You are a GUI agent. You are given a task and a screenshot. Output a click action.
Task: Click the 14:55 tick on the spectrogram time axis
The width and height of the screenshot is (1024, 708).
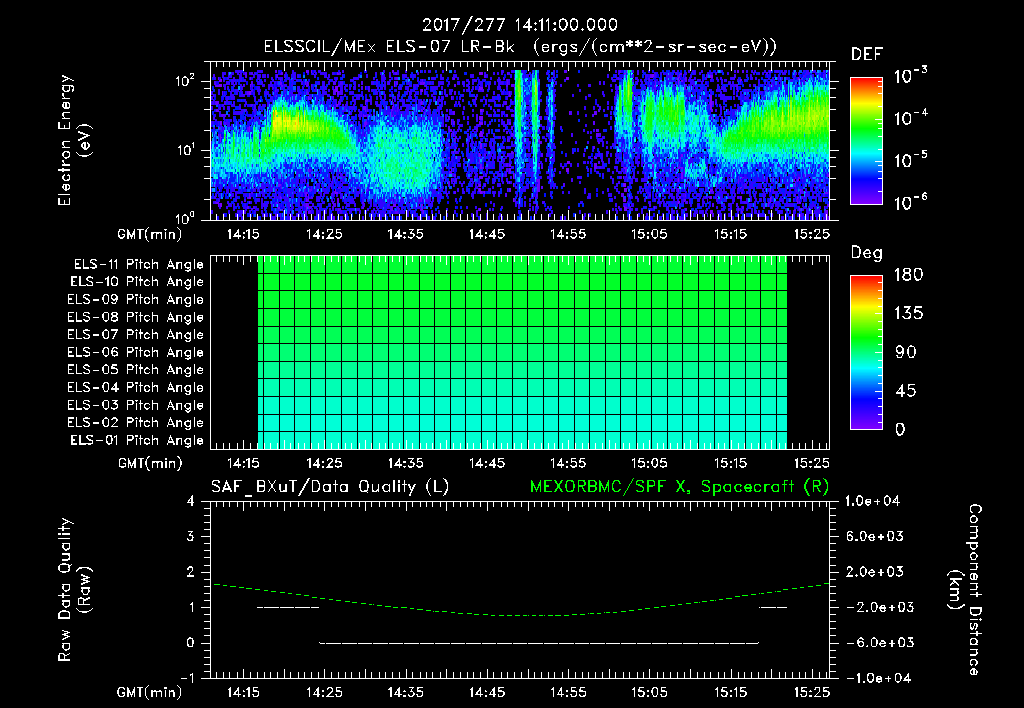[x=568, y=234]
